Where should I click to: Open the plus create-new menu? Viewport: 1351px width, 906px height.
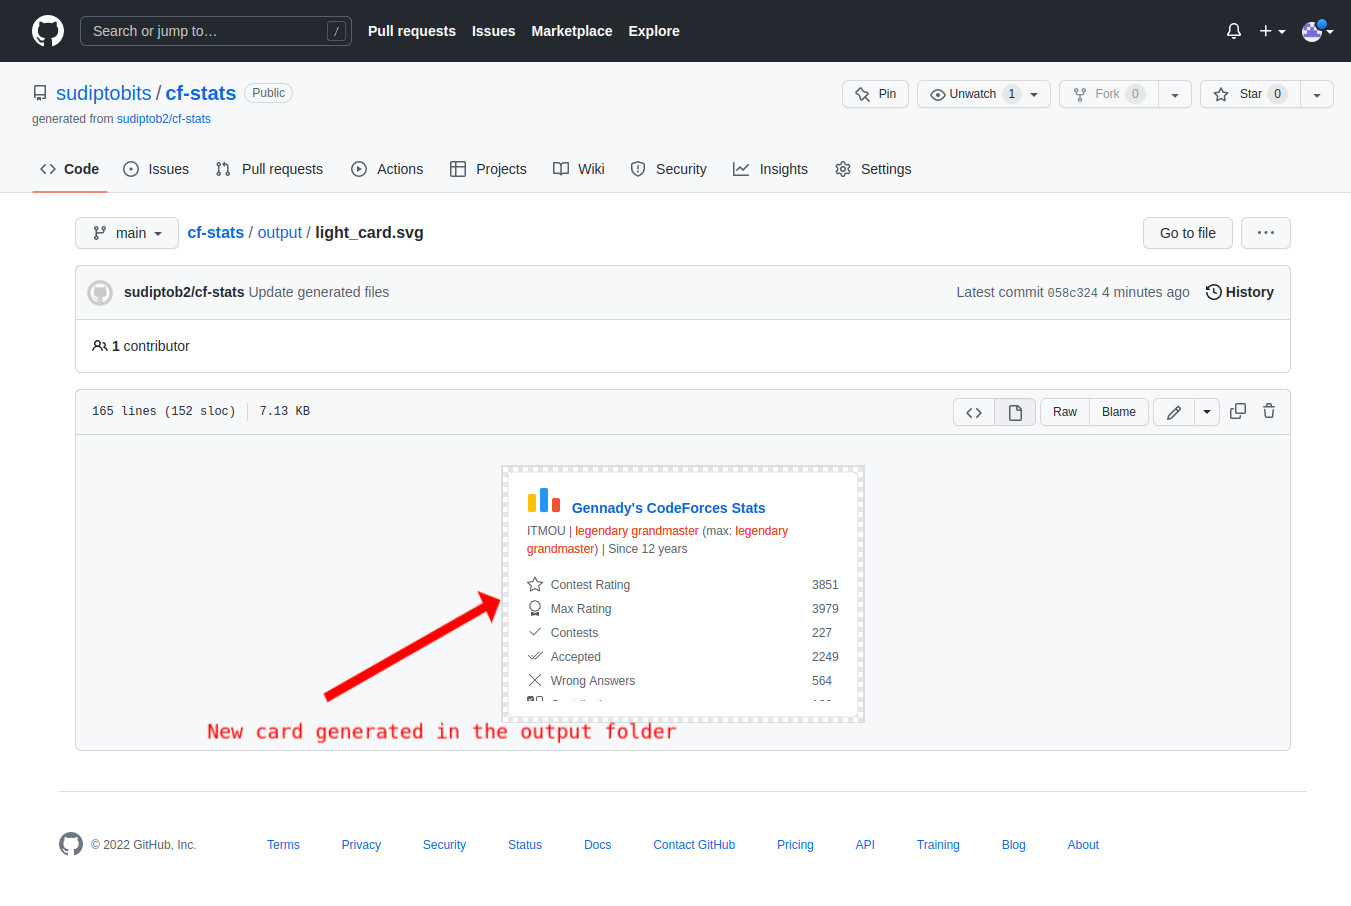[x=1272, y=31]
